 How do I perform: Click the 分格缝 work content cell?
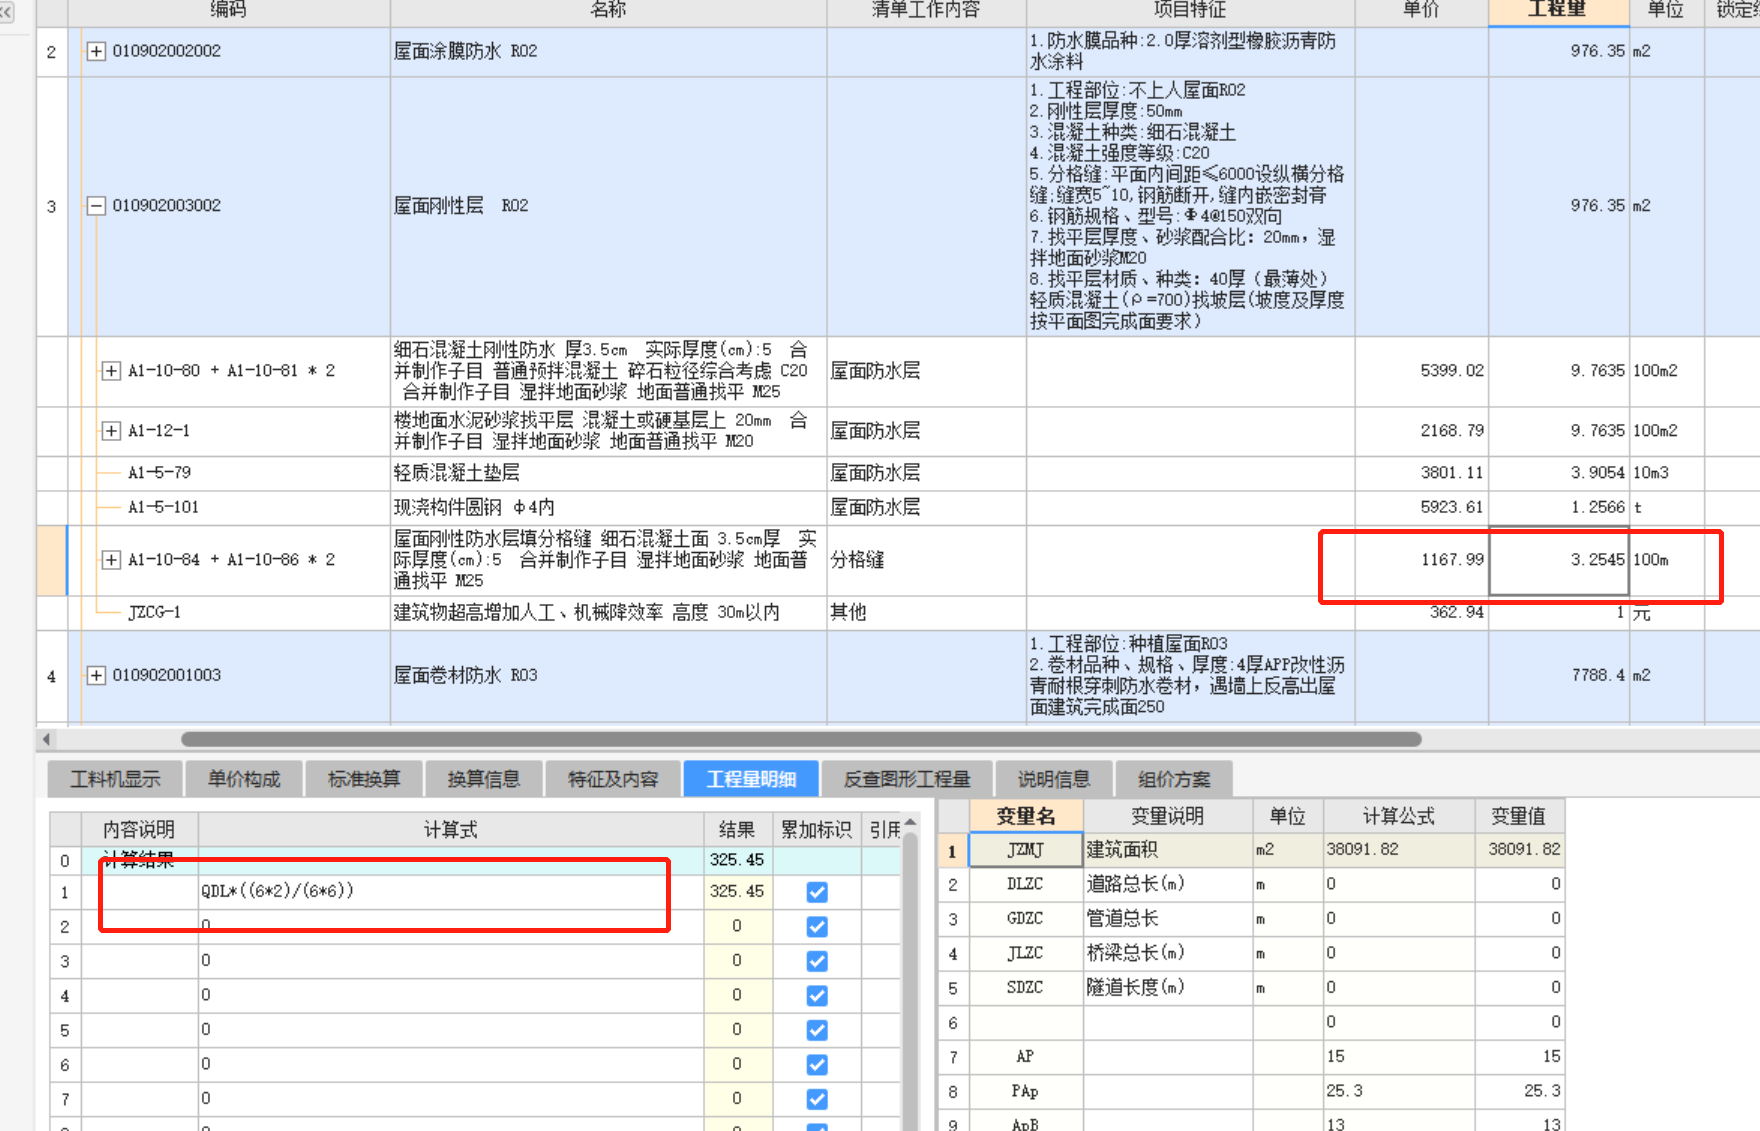926,560
